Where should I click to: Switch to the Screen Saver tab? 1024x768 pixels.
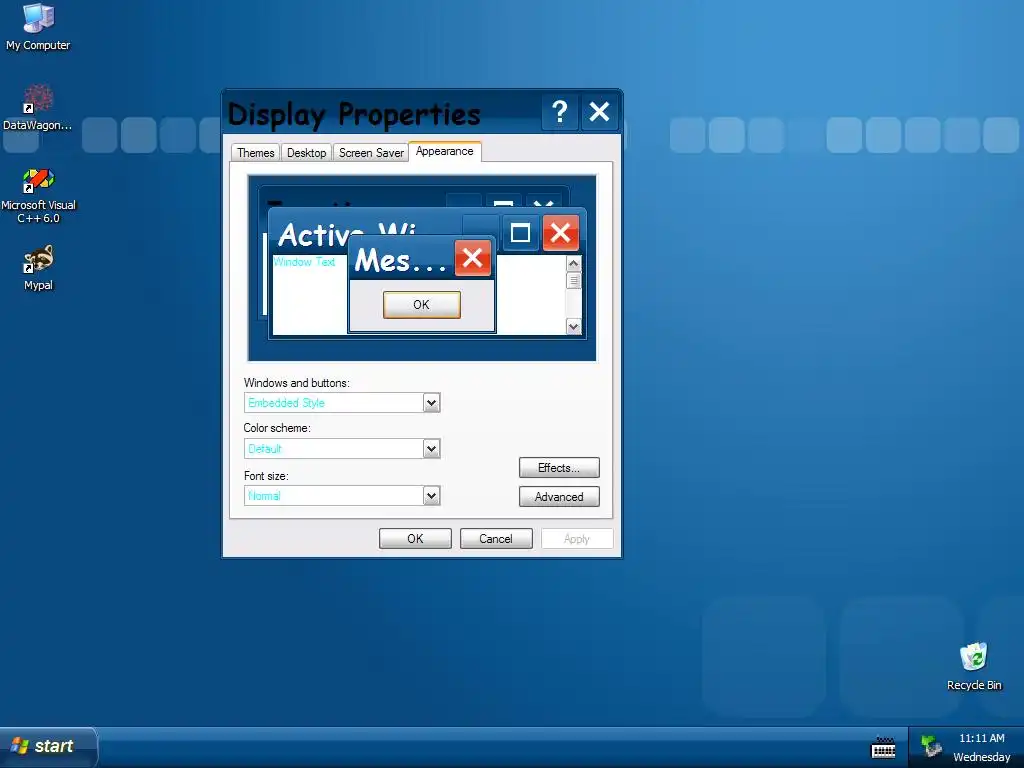click(371, 153)
